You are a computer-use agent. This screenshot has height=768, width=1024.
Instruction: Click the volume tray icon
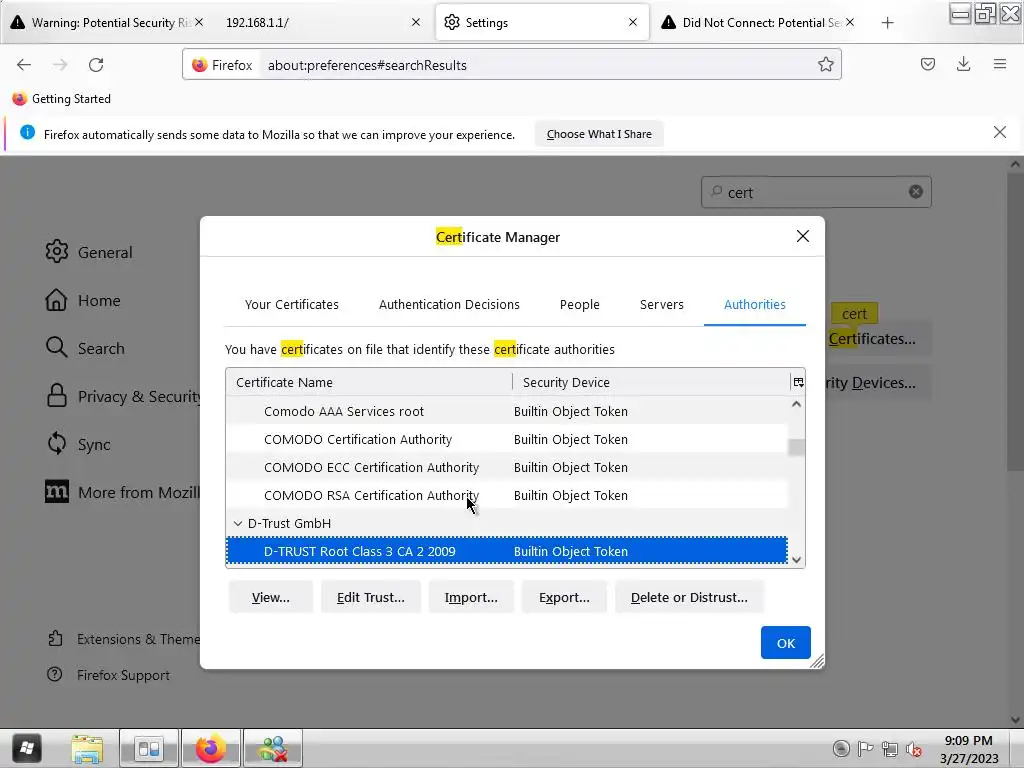pyautogui.click(x=914, y=749)
